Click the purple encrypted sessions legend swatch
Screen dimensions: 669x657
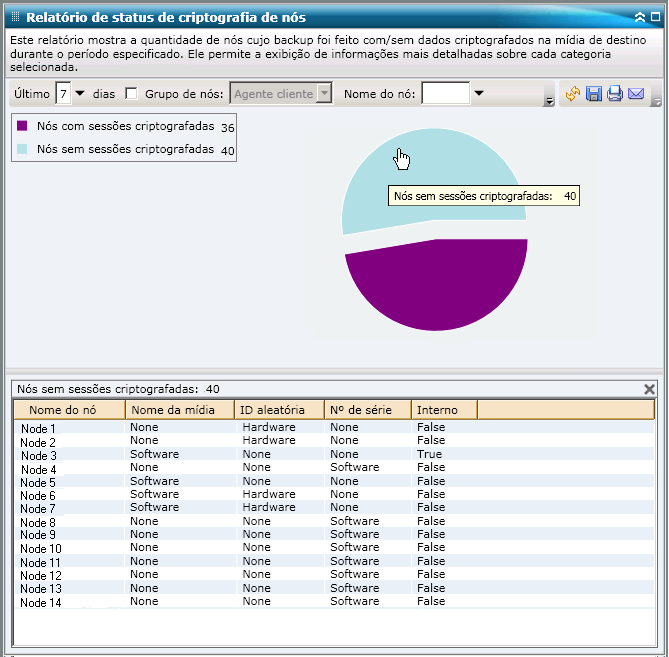click(x=23, y=127)
